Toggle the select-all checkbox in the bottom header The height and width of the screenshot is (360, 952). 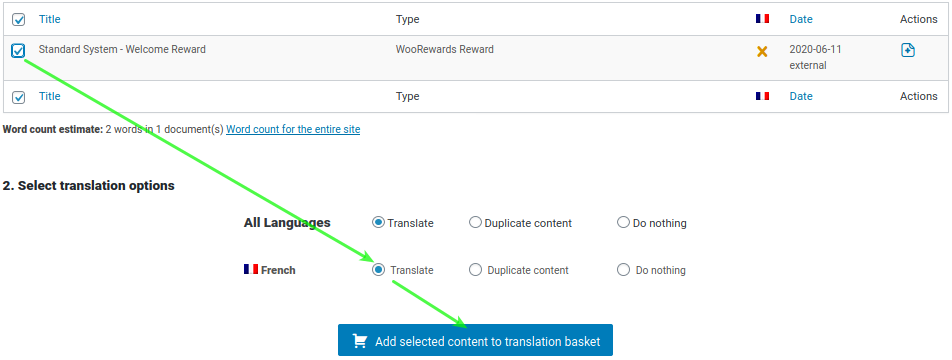coord(19,97)
